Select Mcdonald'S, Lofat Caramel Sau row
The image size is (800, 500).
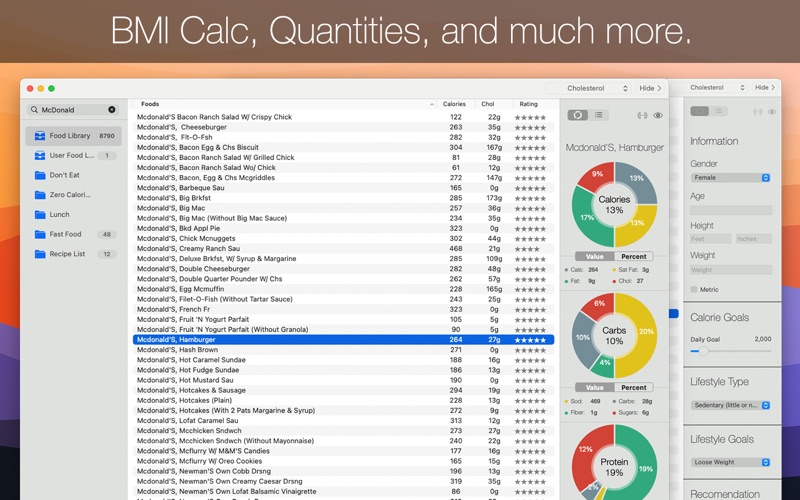(343, 420)
